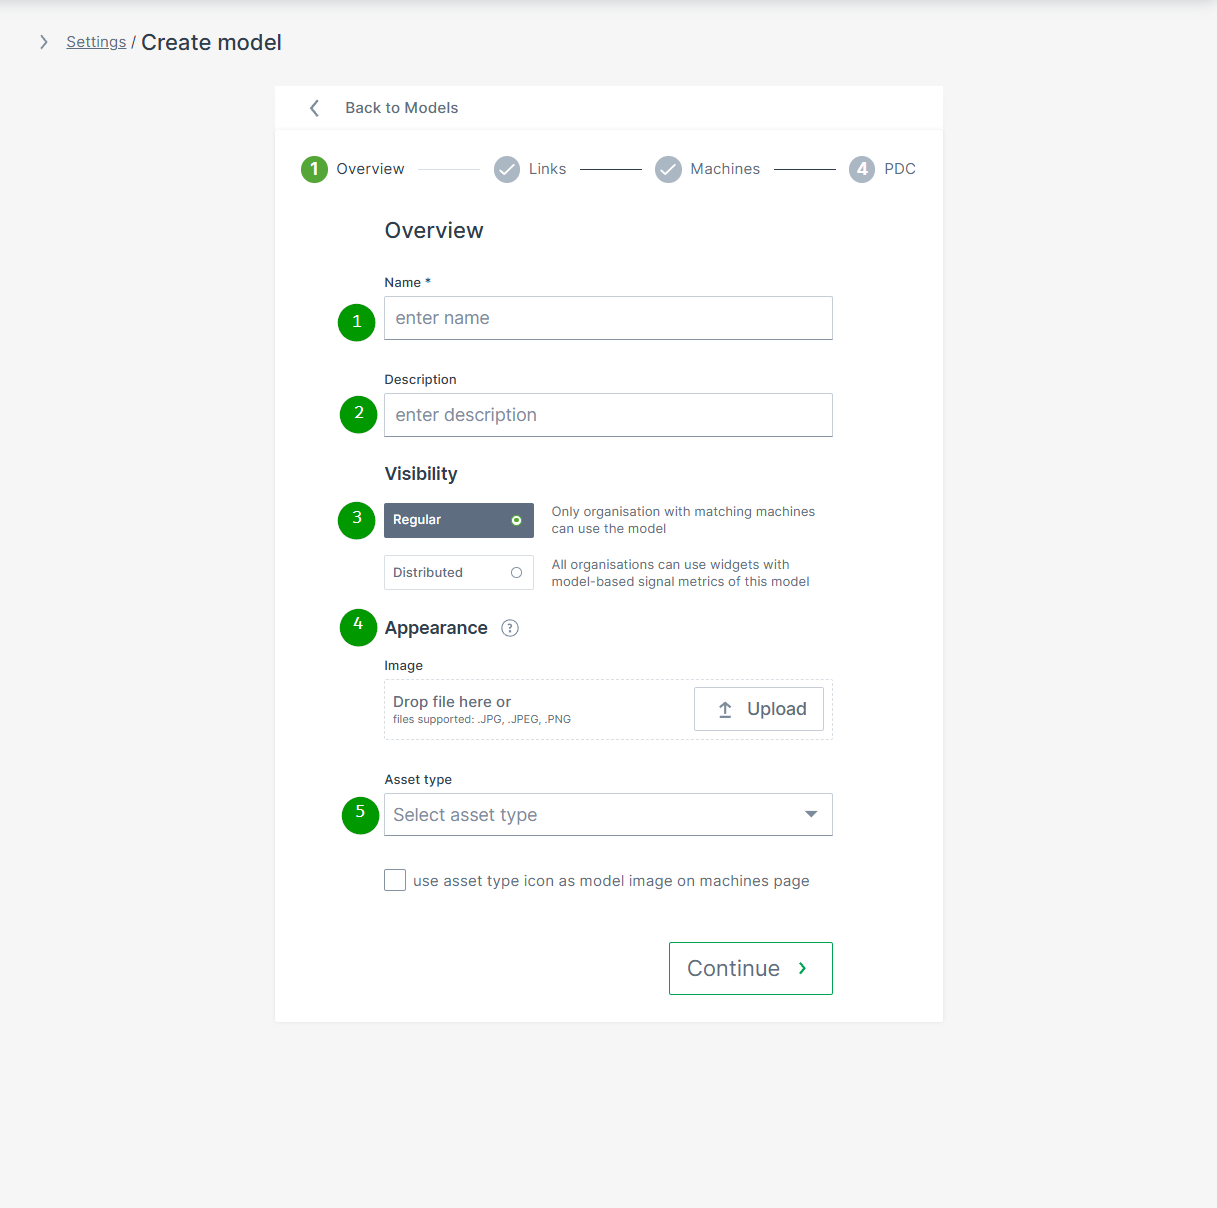
Task: Click the enter name input field
Action: [608, 318]
